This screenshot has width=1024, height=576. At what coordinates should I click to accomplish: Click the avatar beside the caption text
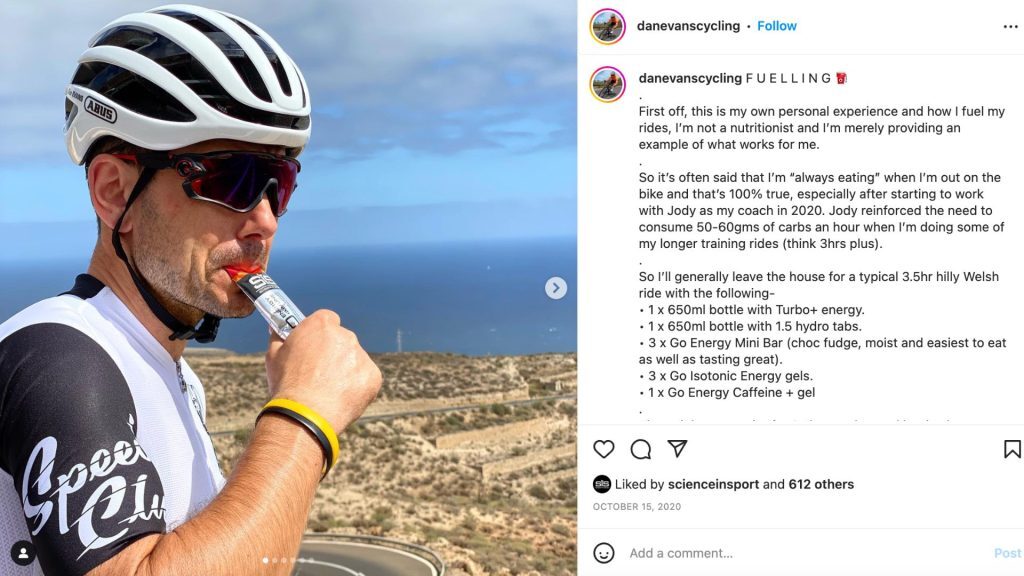pos(607,84)
